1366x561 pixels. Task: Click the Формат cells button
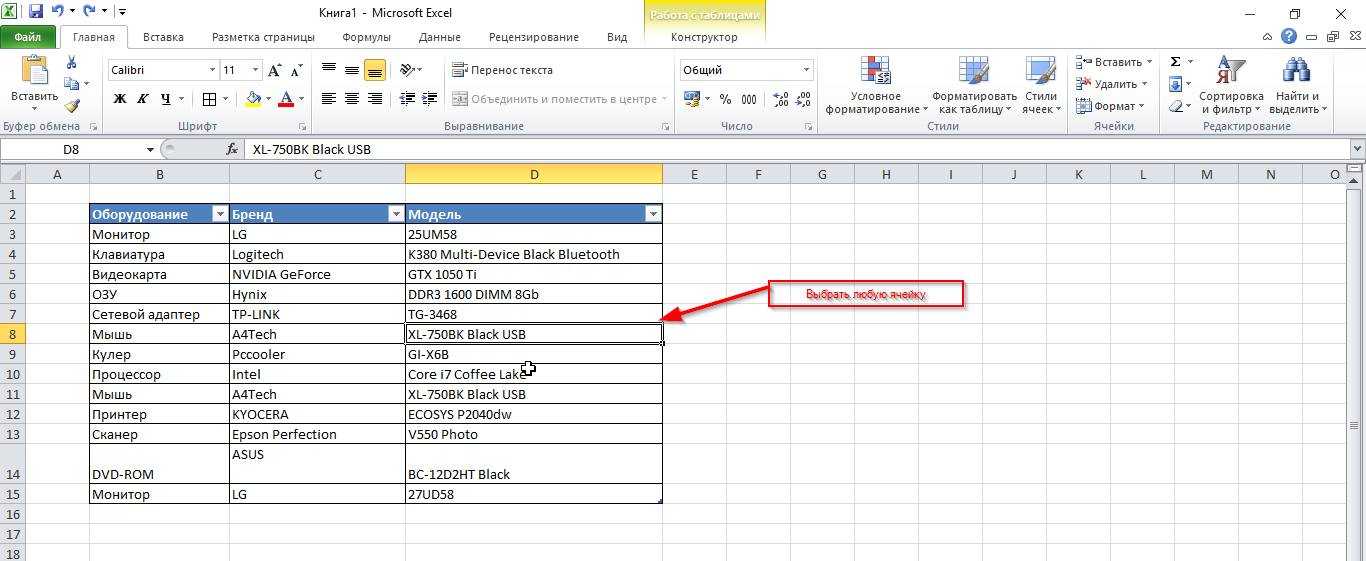[1111, 106]
